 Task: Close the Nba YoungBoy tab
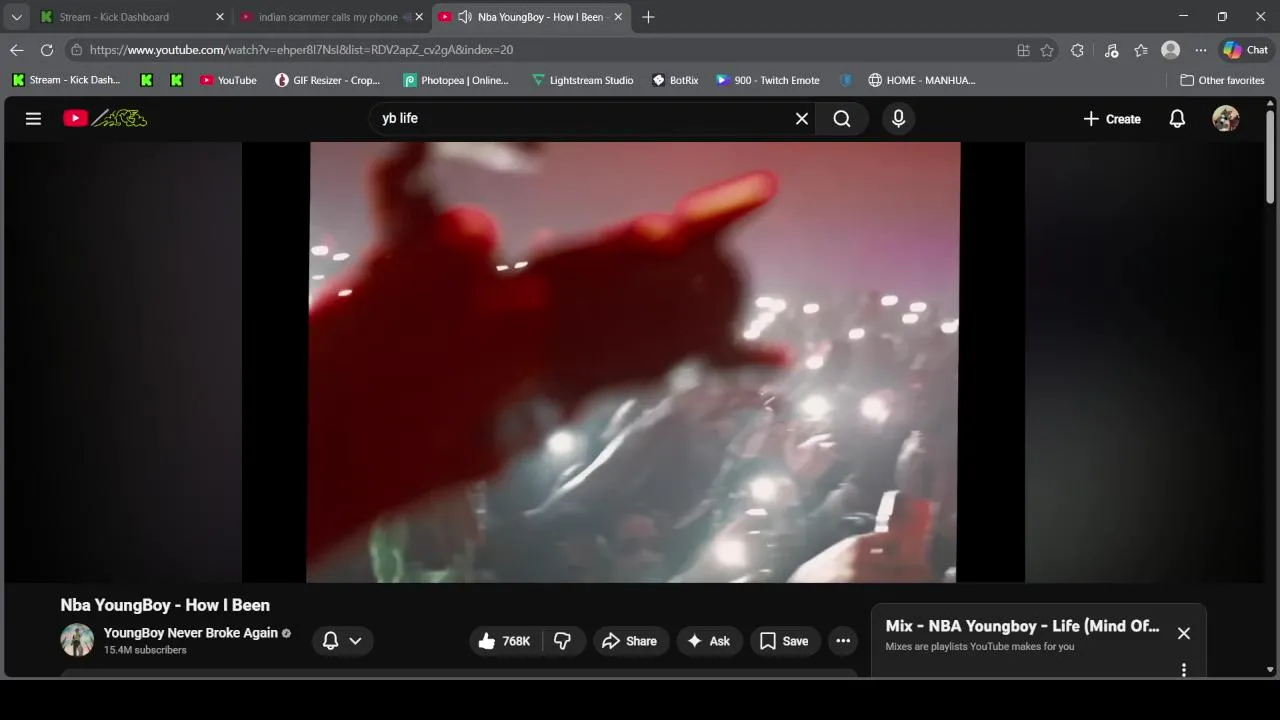click(x=618, y=17)
